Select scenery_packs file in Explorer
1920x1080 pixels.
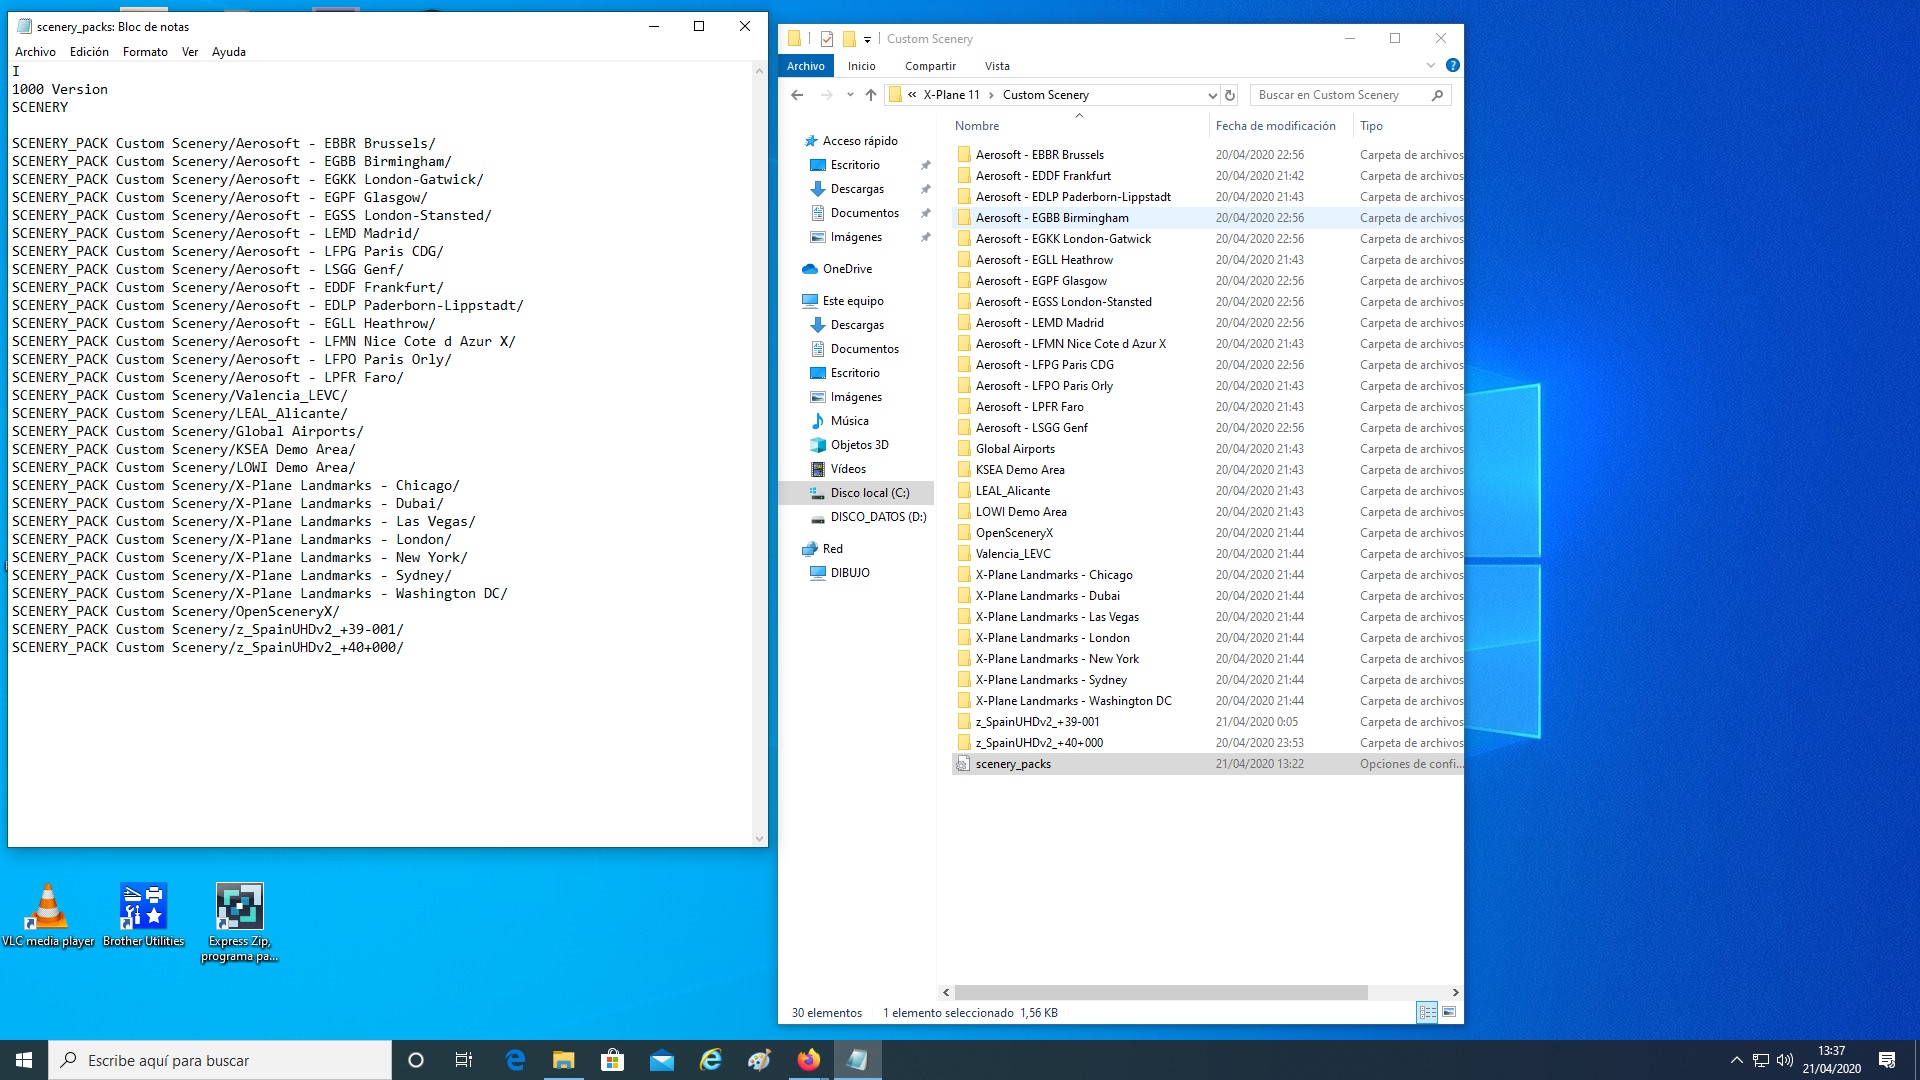point(1207,764)
